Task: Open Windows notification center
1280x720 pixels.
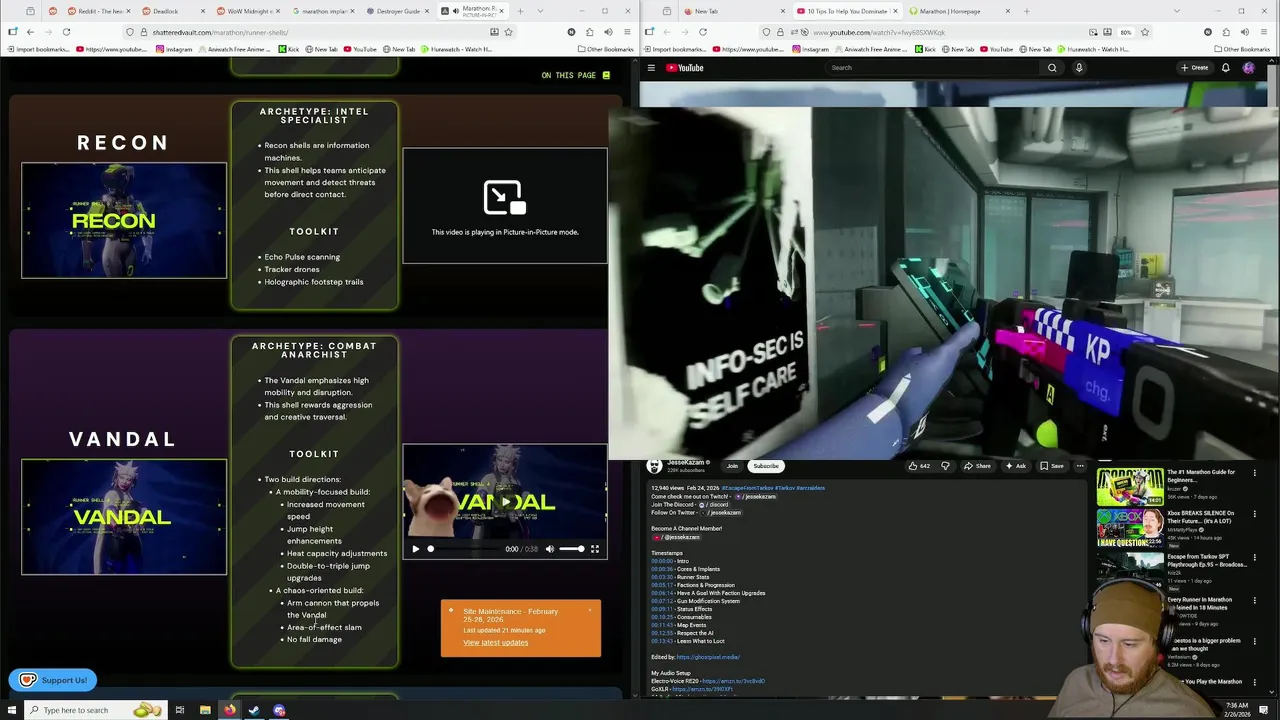Action: tap(1263, 710)
